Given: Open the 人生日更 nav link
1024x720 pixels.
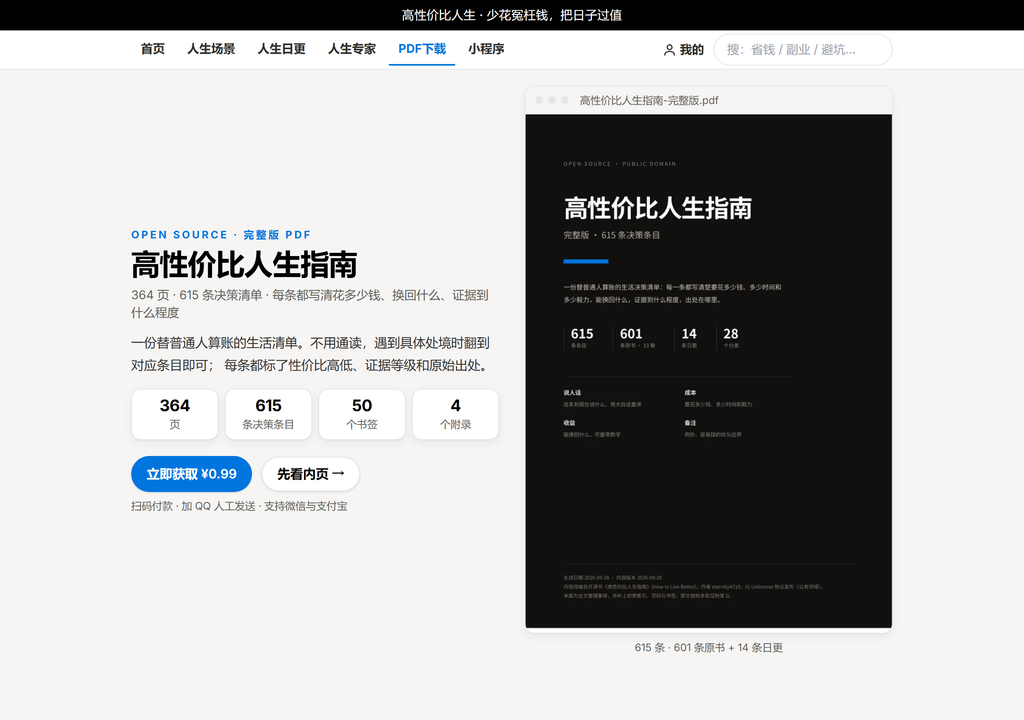Looking at the screenshot, I should coord(281,49).
